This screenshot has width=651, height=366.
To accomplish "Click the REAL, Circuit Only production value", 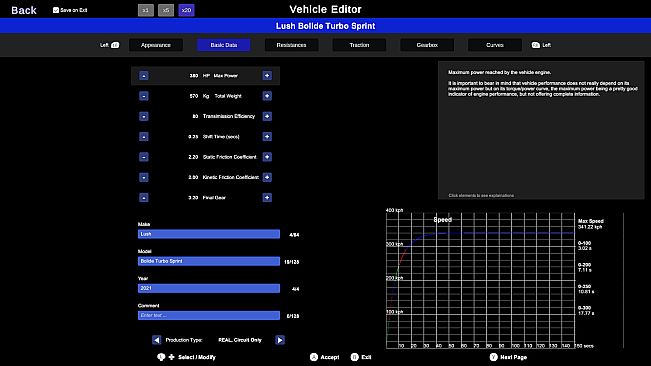I will pos(240,340).
